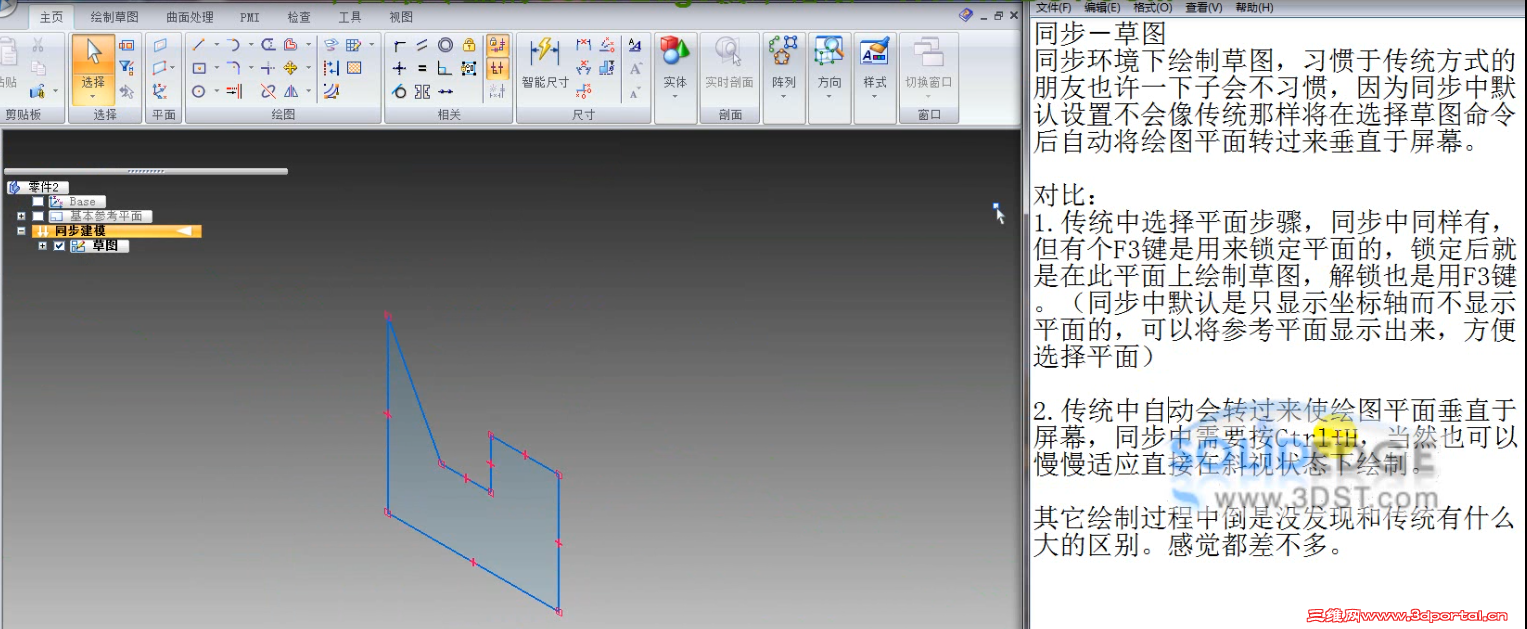Collapse the 同步建模 tree node

tap(21, 231)
